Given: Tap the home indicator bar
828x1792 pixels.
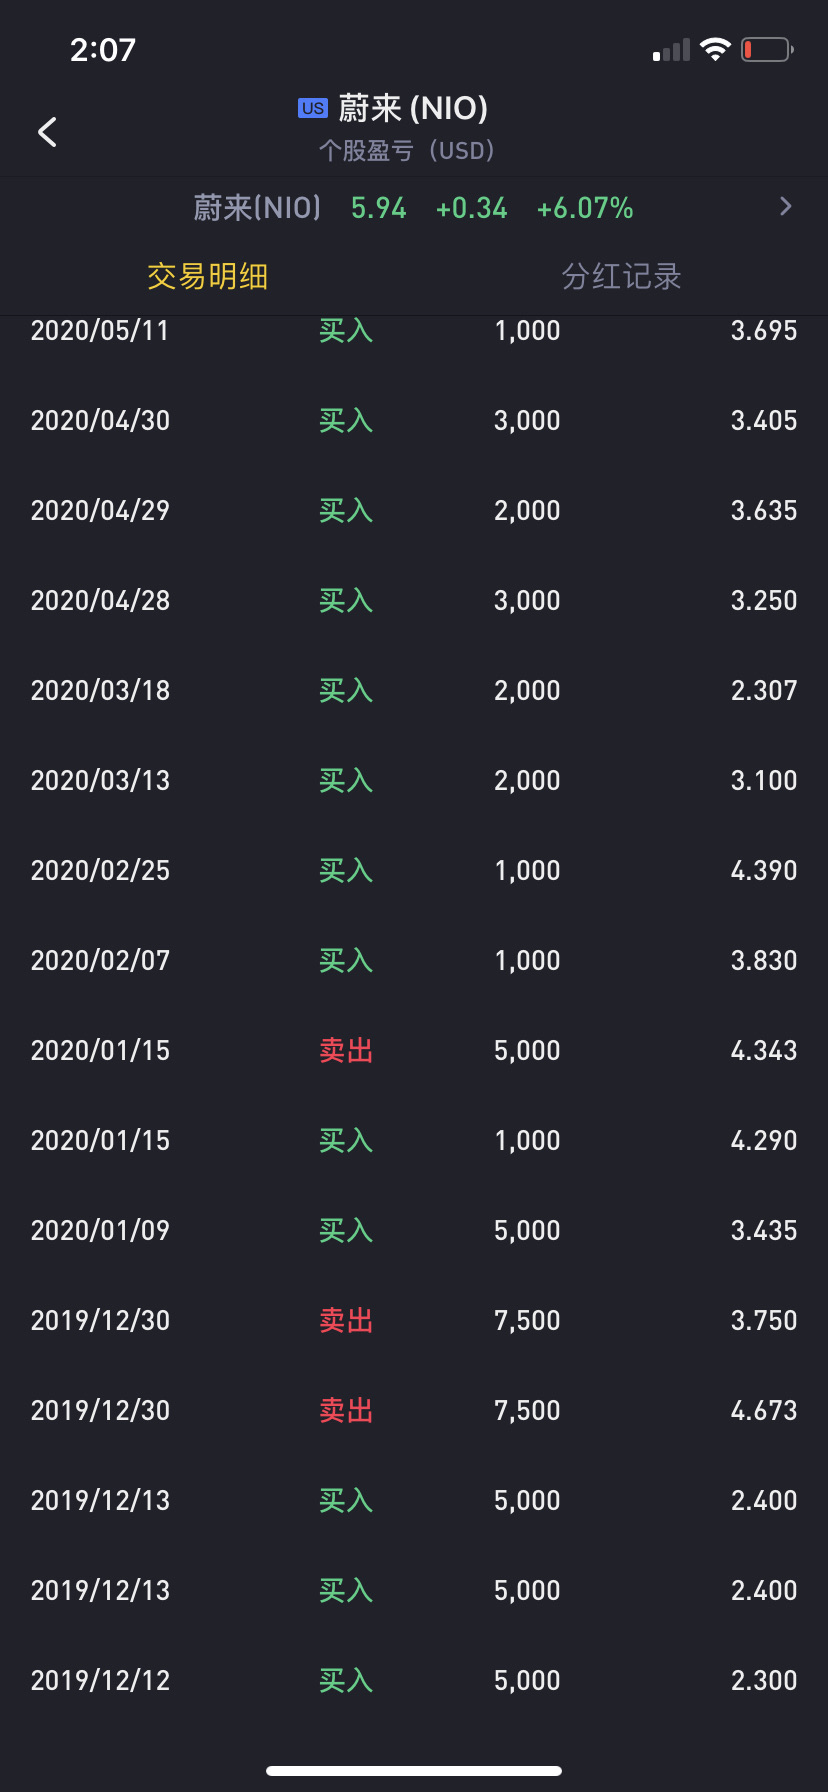Looking at the screenshot, I should (414, 1770).
